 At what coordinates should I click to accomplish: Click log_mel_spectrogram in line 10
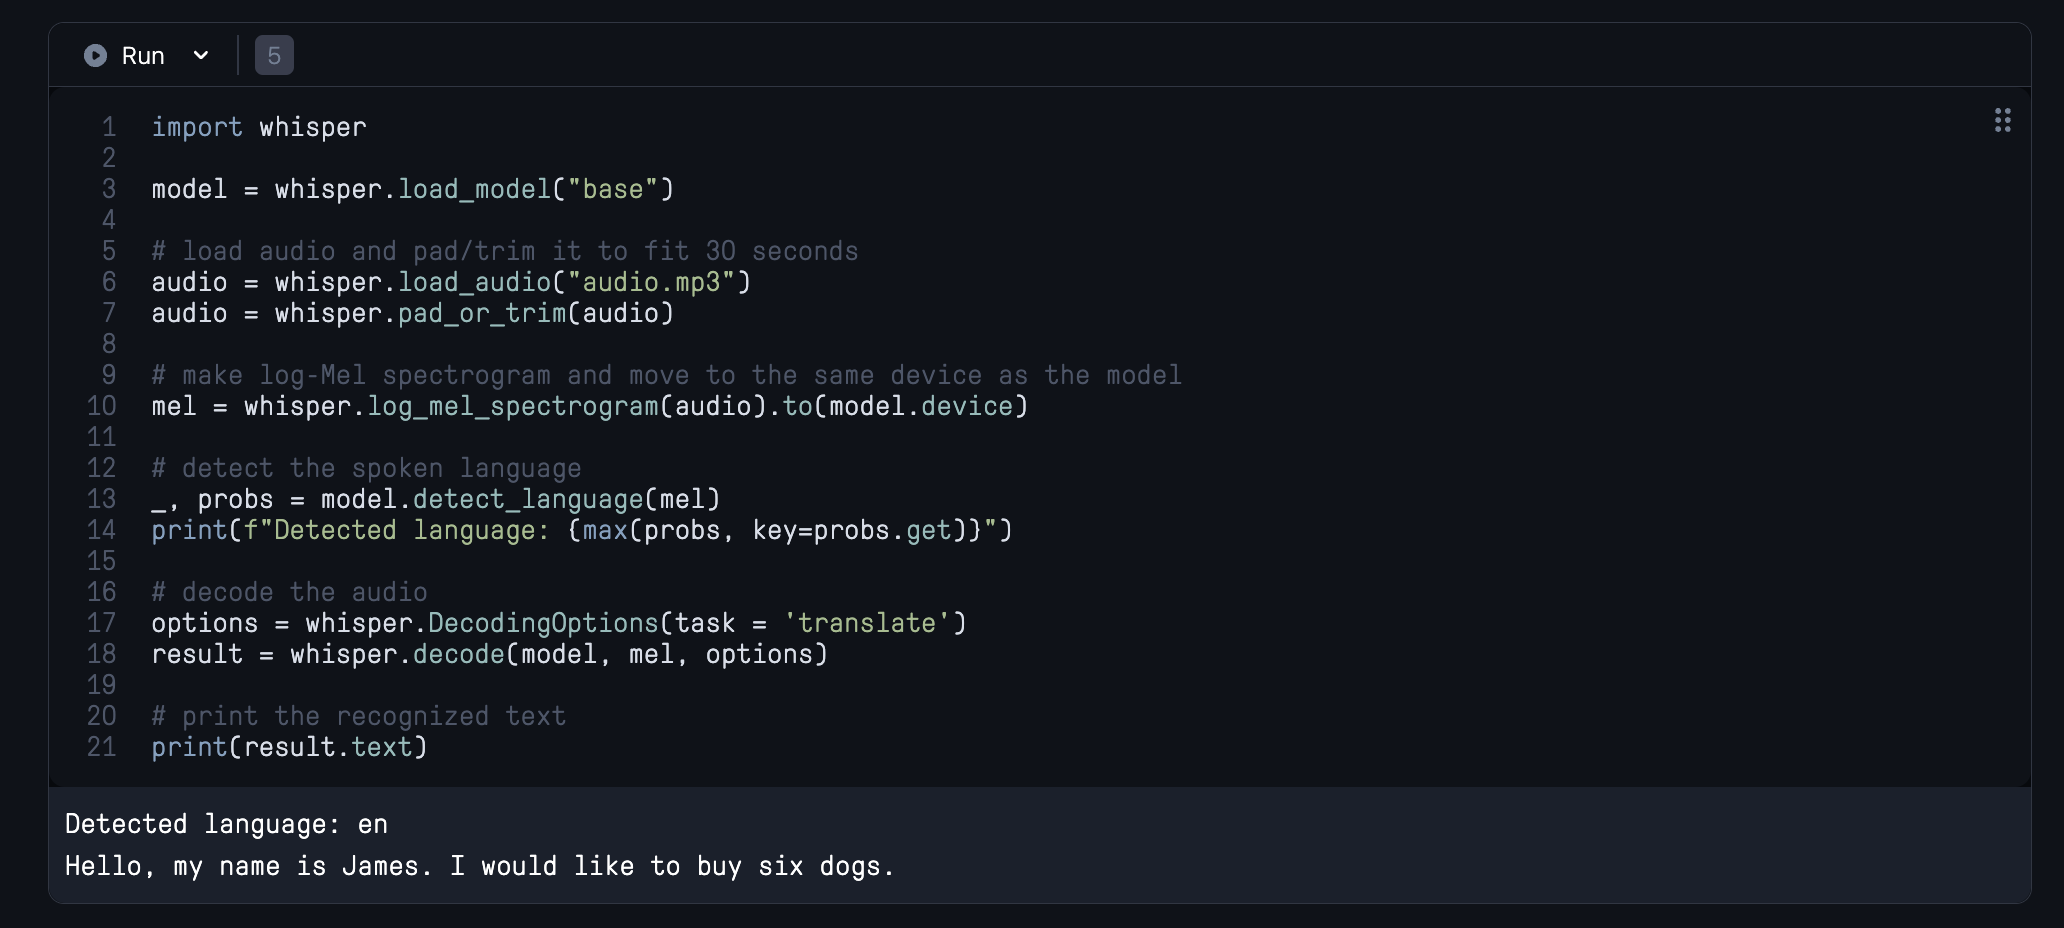pos(513,406)
